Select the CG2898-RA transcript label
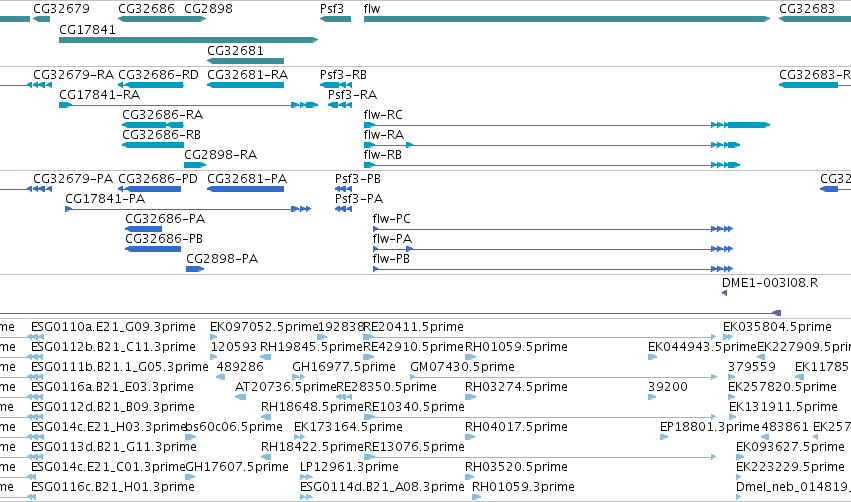 point(220,155)
